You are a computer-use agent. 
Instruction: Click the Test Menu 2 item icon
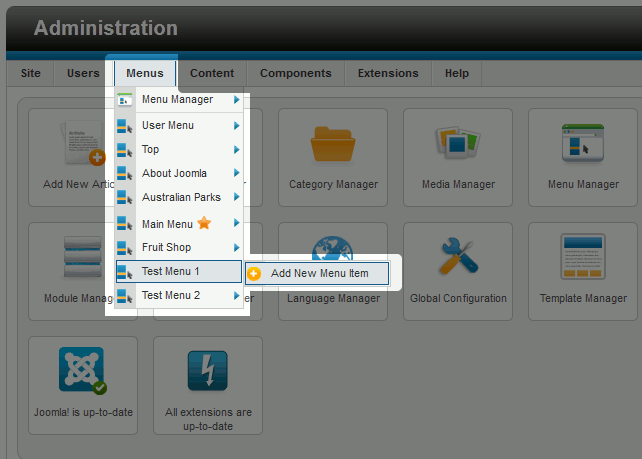pyautogui.click(x=124, y=296)
